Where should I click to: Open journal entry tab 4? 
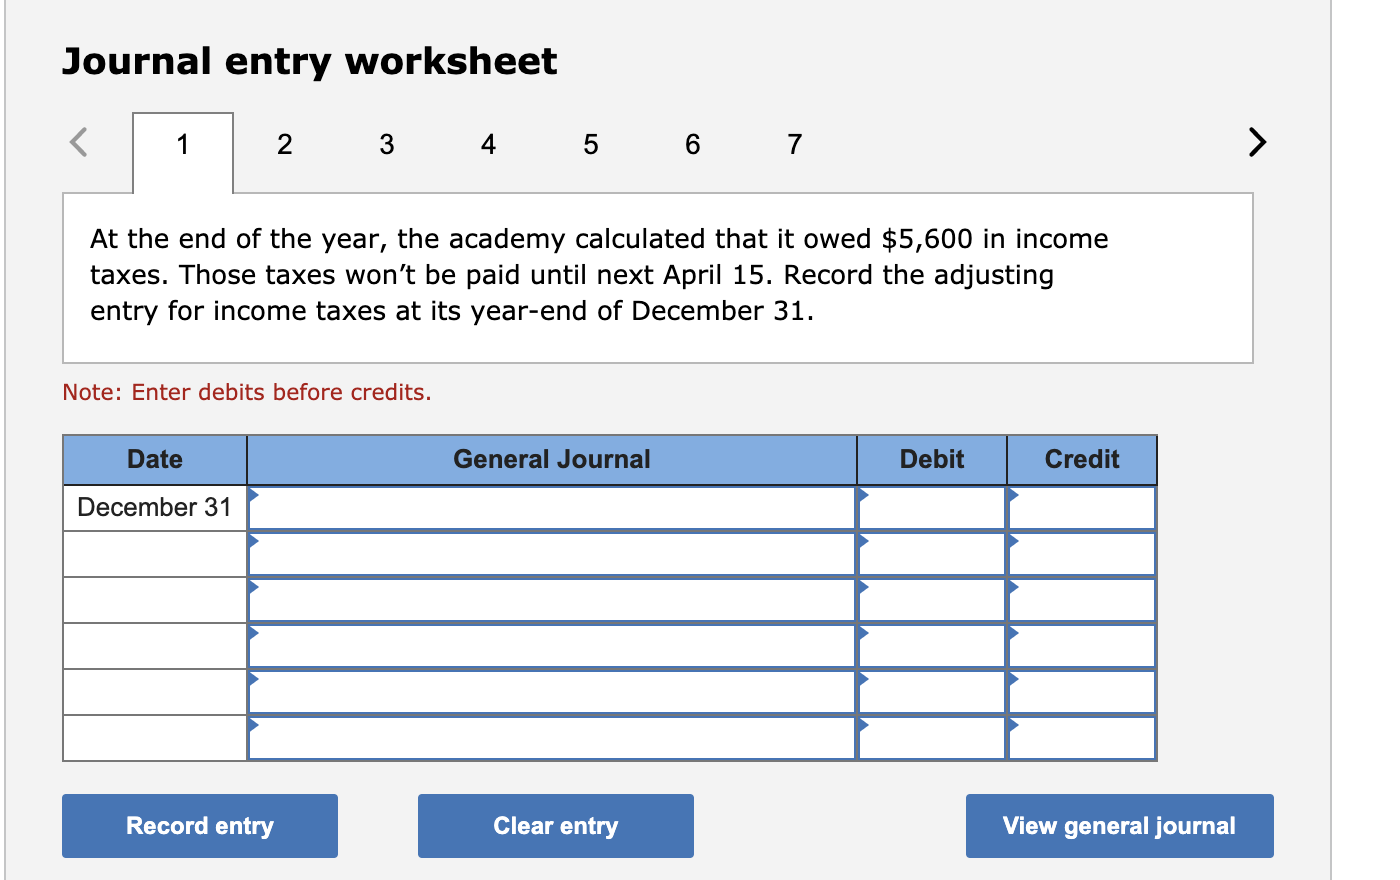tap(488, 145)
